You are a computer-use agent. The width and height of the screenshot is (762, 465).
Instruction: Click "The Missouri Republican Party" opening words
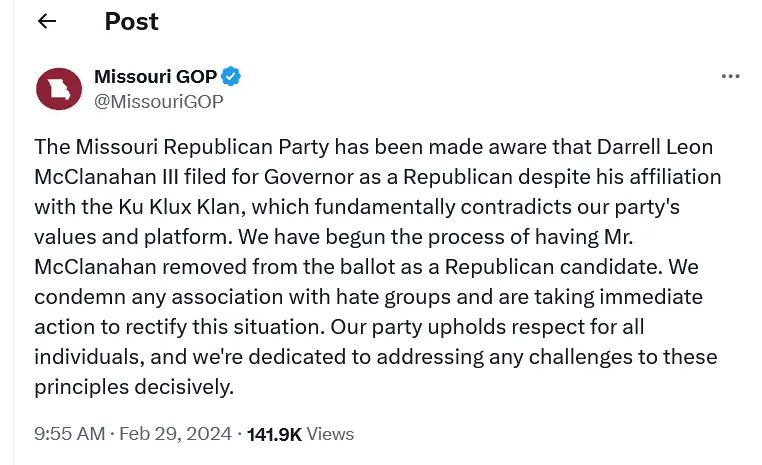180,147
